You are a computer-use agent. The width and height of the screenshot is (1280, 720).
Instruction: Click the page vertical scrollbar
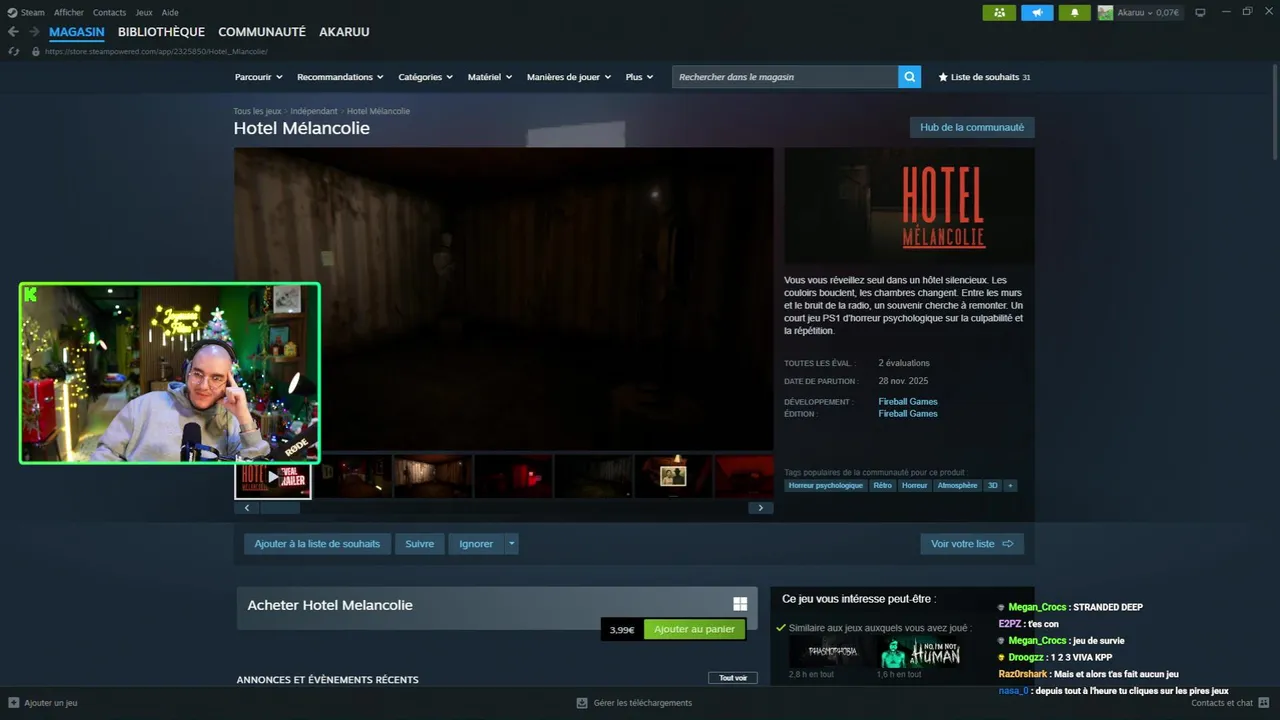coord(1274,110)
